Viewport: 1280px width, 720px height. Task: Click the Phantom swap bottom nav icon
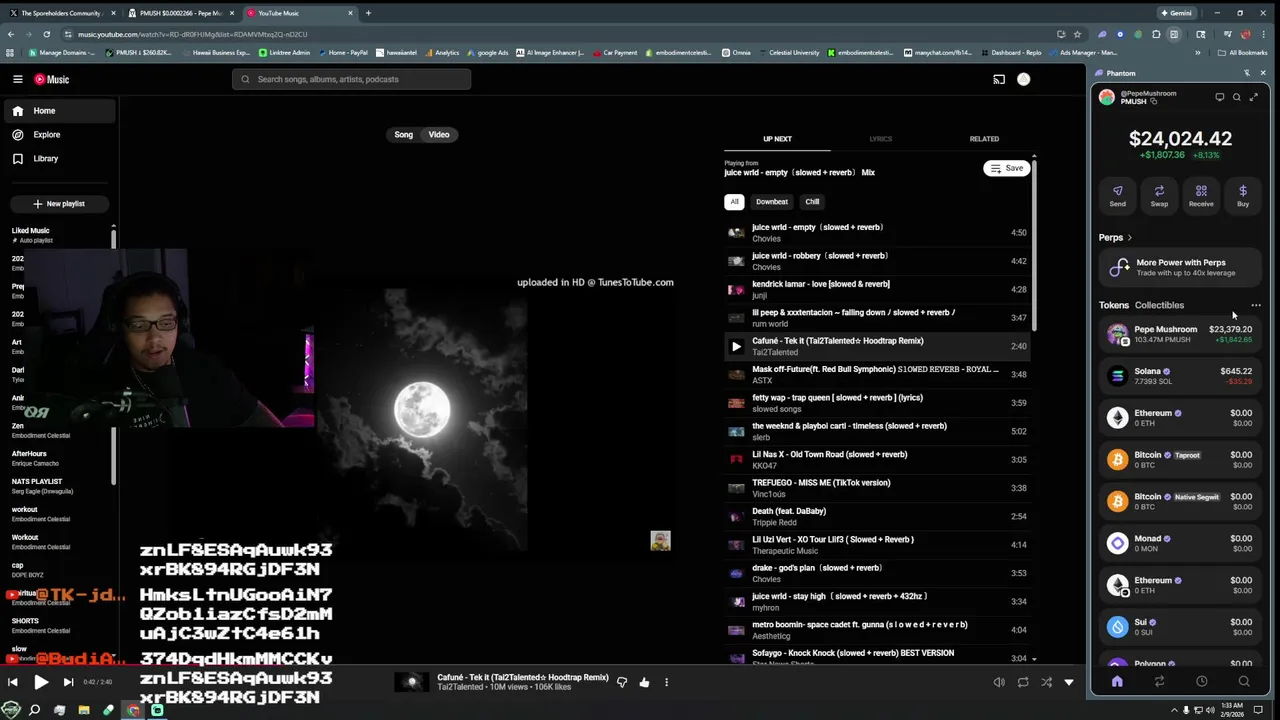coord(1159,682)
